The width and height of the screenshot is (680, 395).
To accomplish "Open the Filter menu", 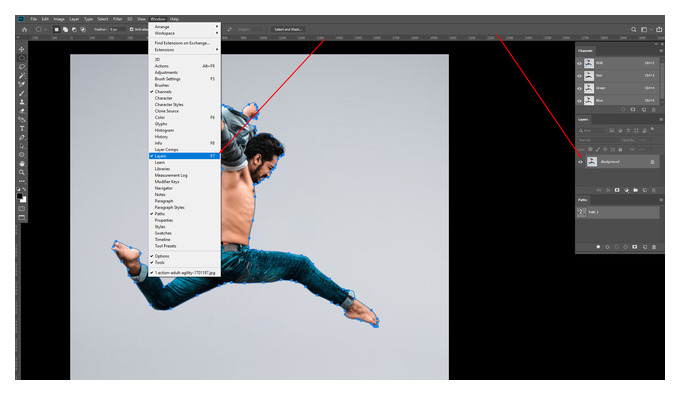I will pos(118,19).
